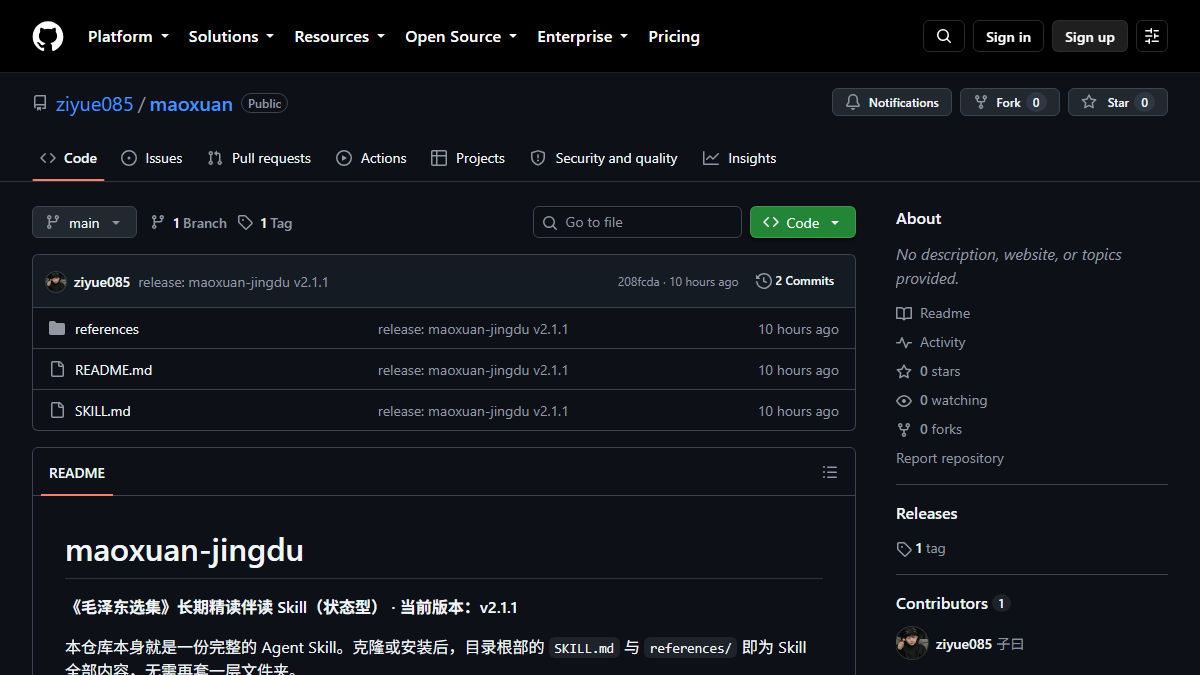This screenshot has width=1200, height=675.
Task: Click the bell Notifications button
Action: pyautogui.click(x=892, y=102)
